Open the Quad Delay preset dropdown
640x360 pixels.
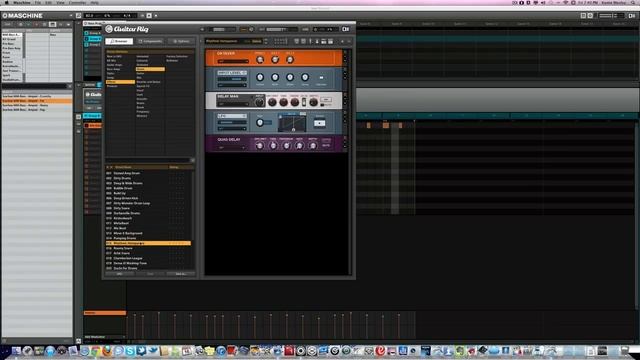[232, 147]
